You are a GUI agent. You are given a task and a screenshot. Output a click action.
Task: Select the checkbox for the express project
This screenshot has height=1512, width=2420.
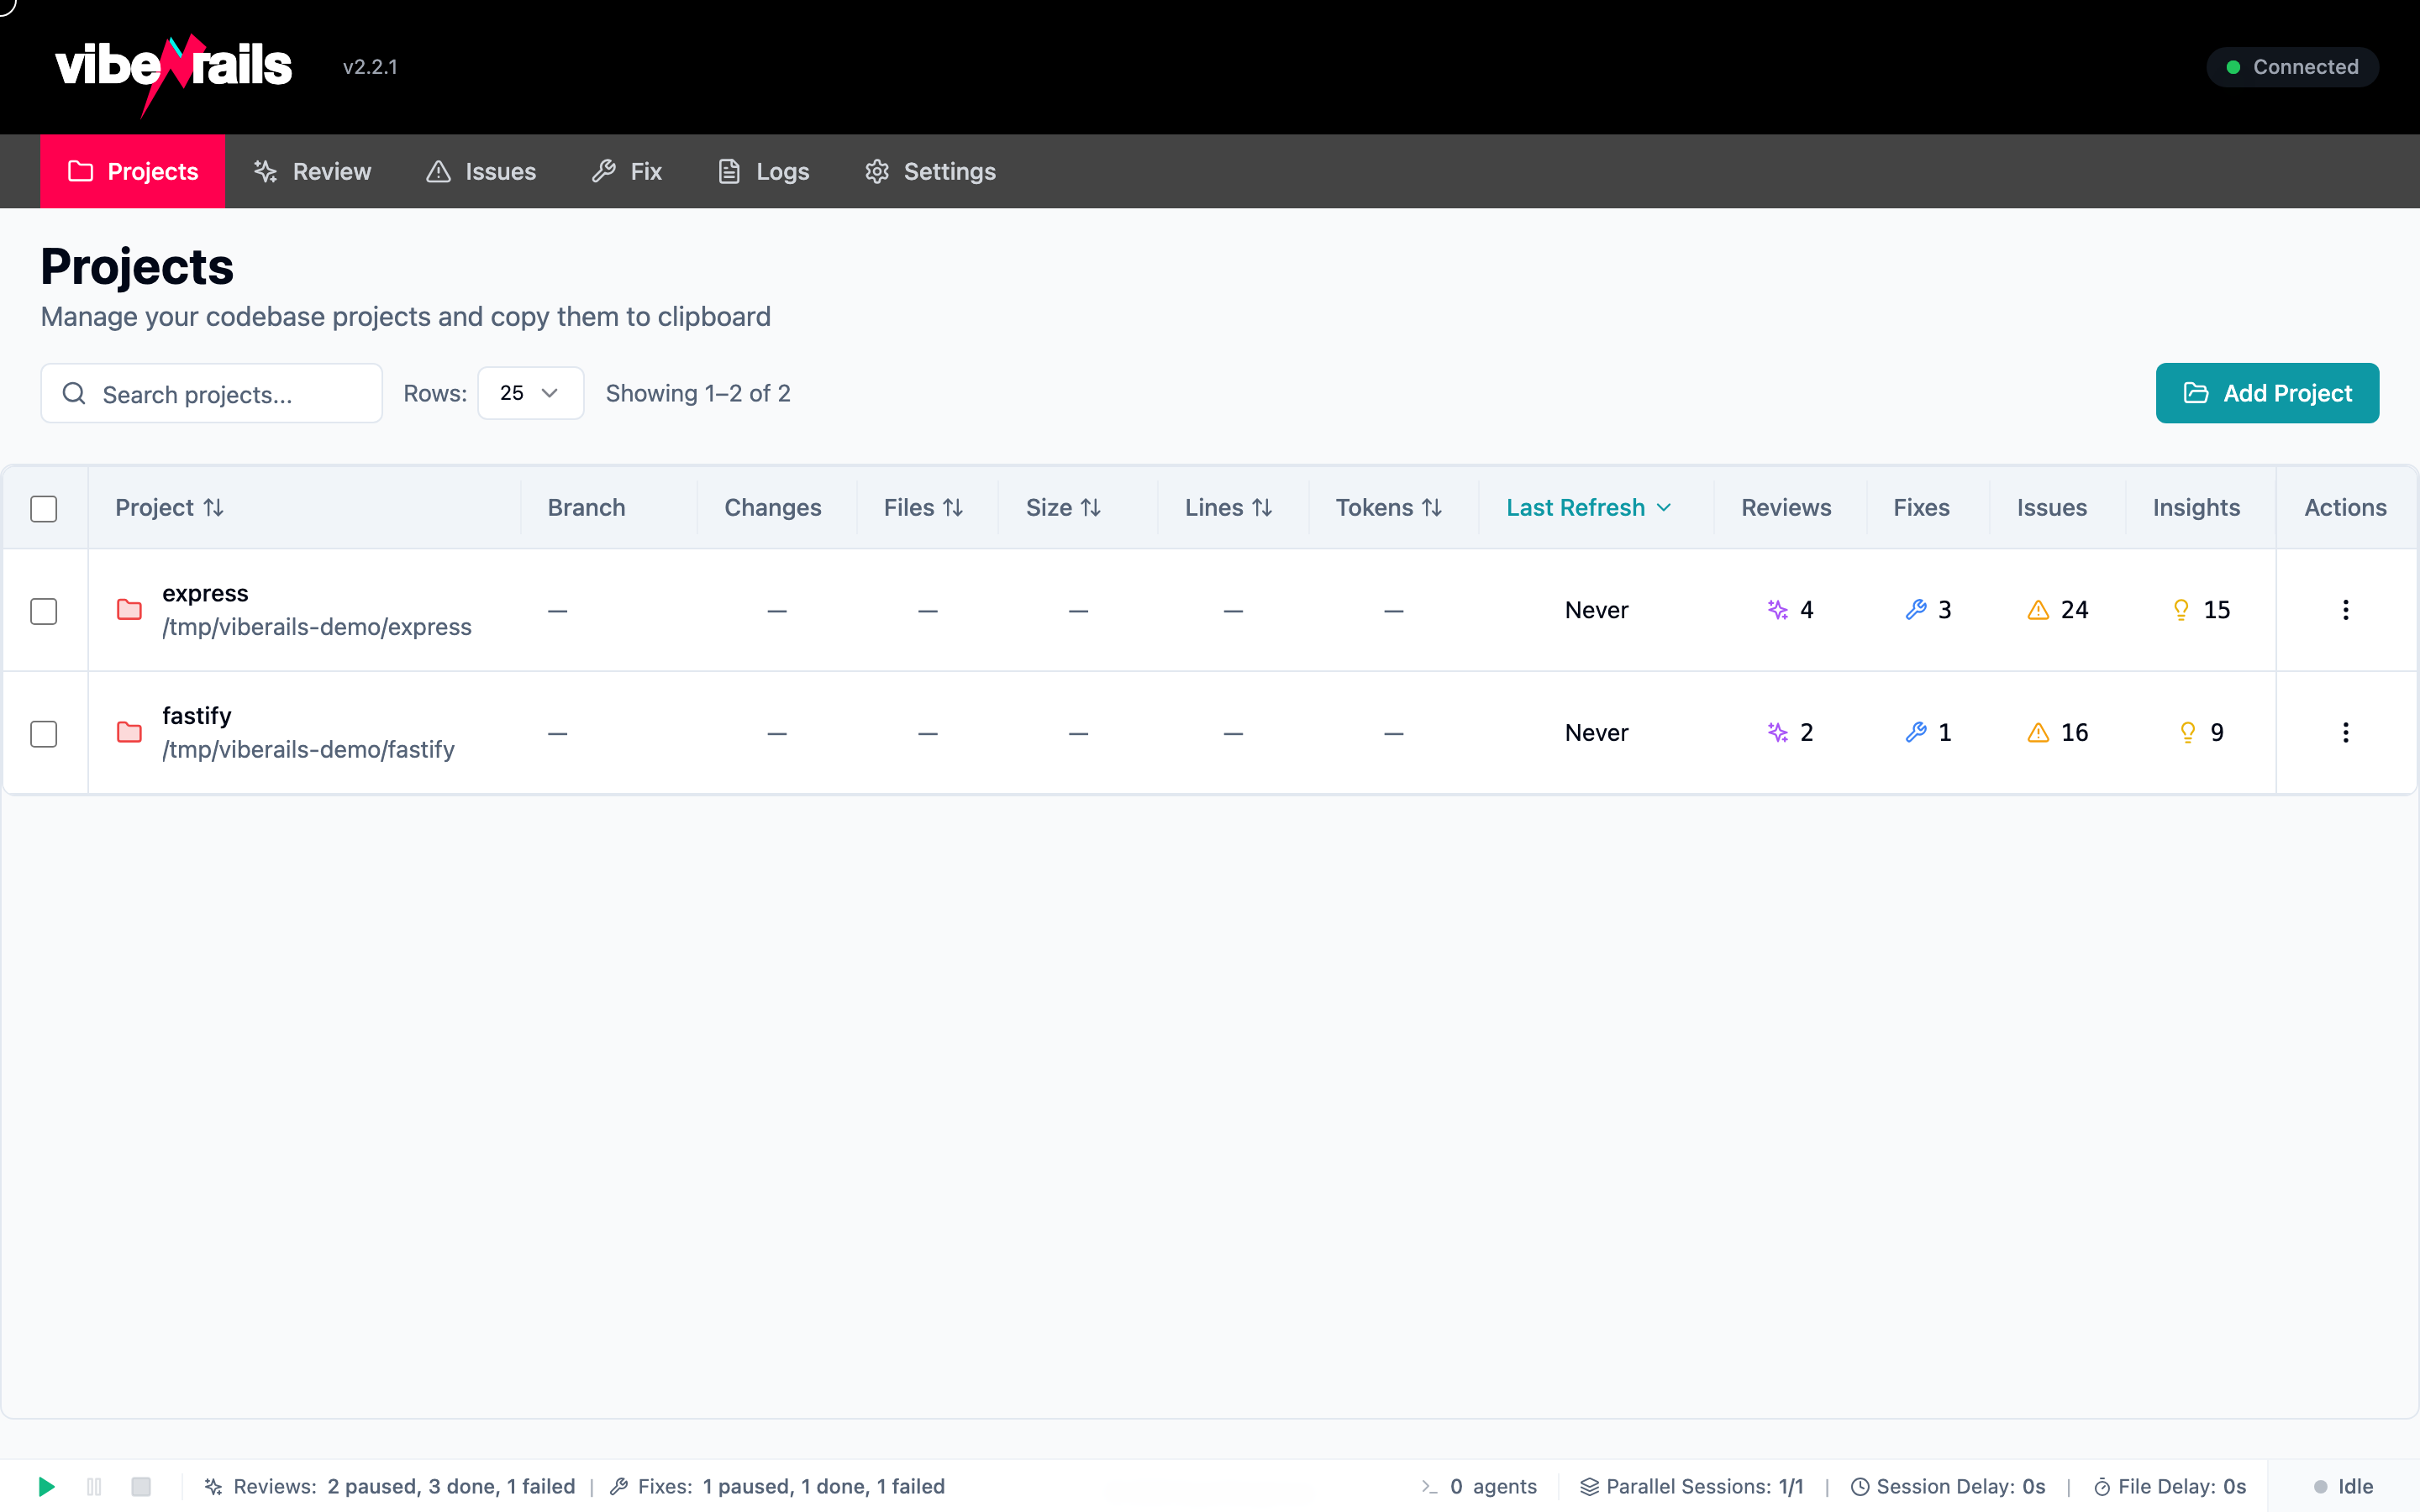point(44,610)
